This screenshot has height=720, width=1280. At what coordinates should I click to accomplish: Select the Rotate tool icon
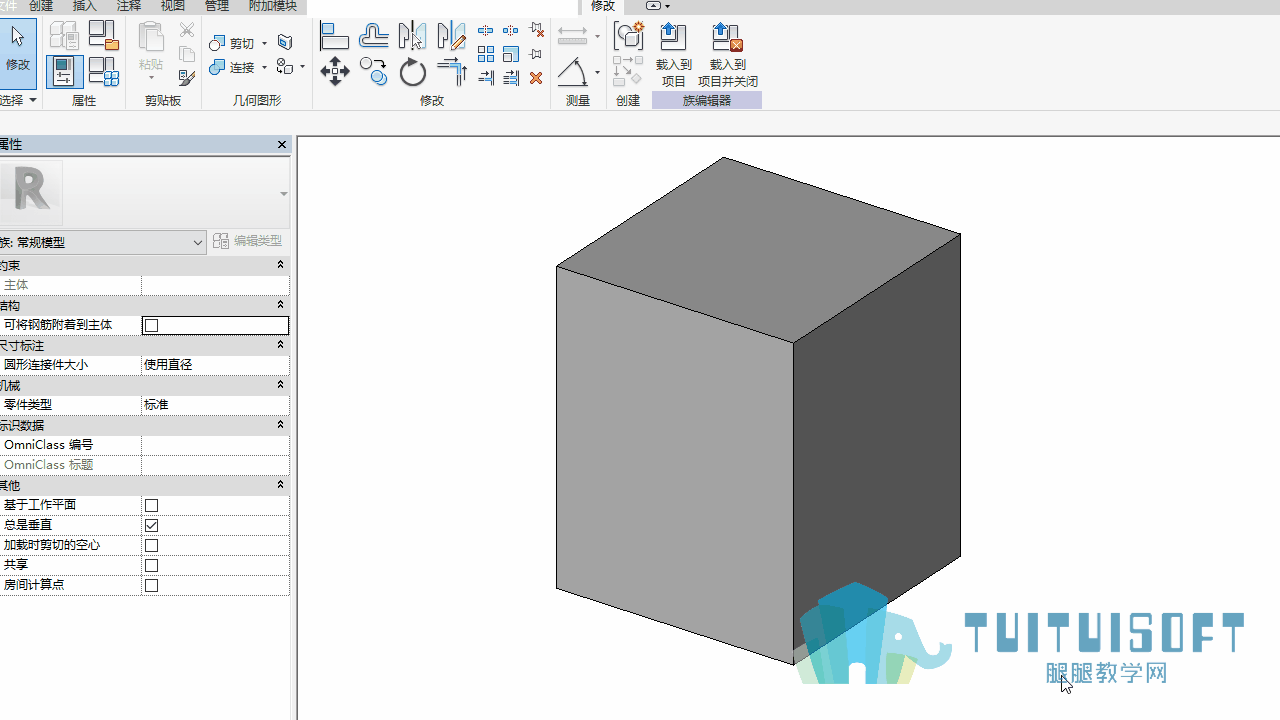[x=412, y=71]
